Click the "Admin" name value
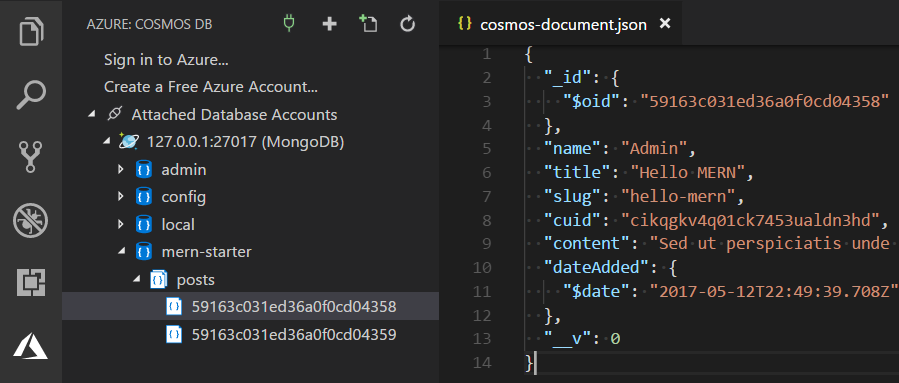This screenshot has width=899, height=383. (654, 148)
